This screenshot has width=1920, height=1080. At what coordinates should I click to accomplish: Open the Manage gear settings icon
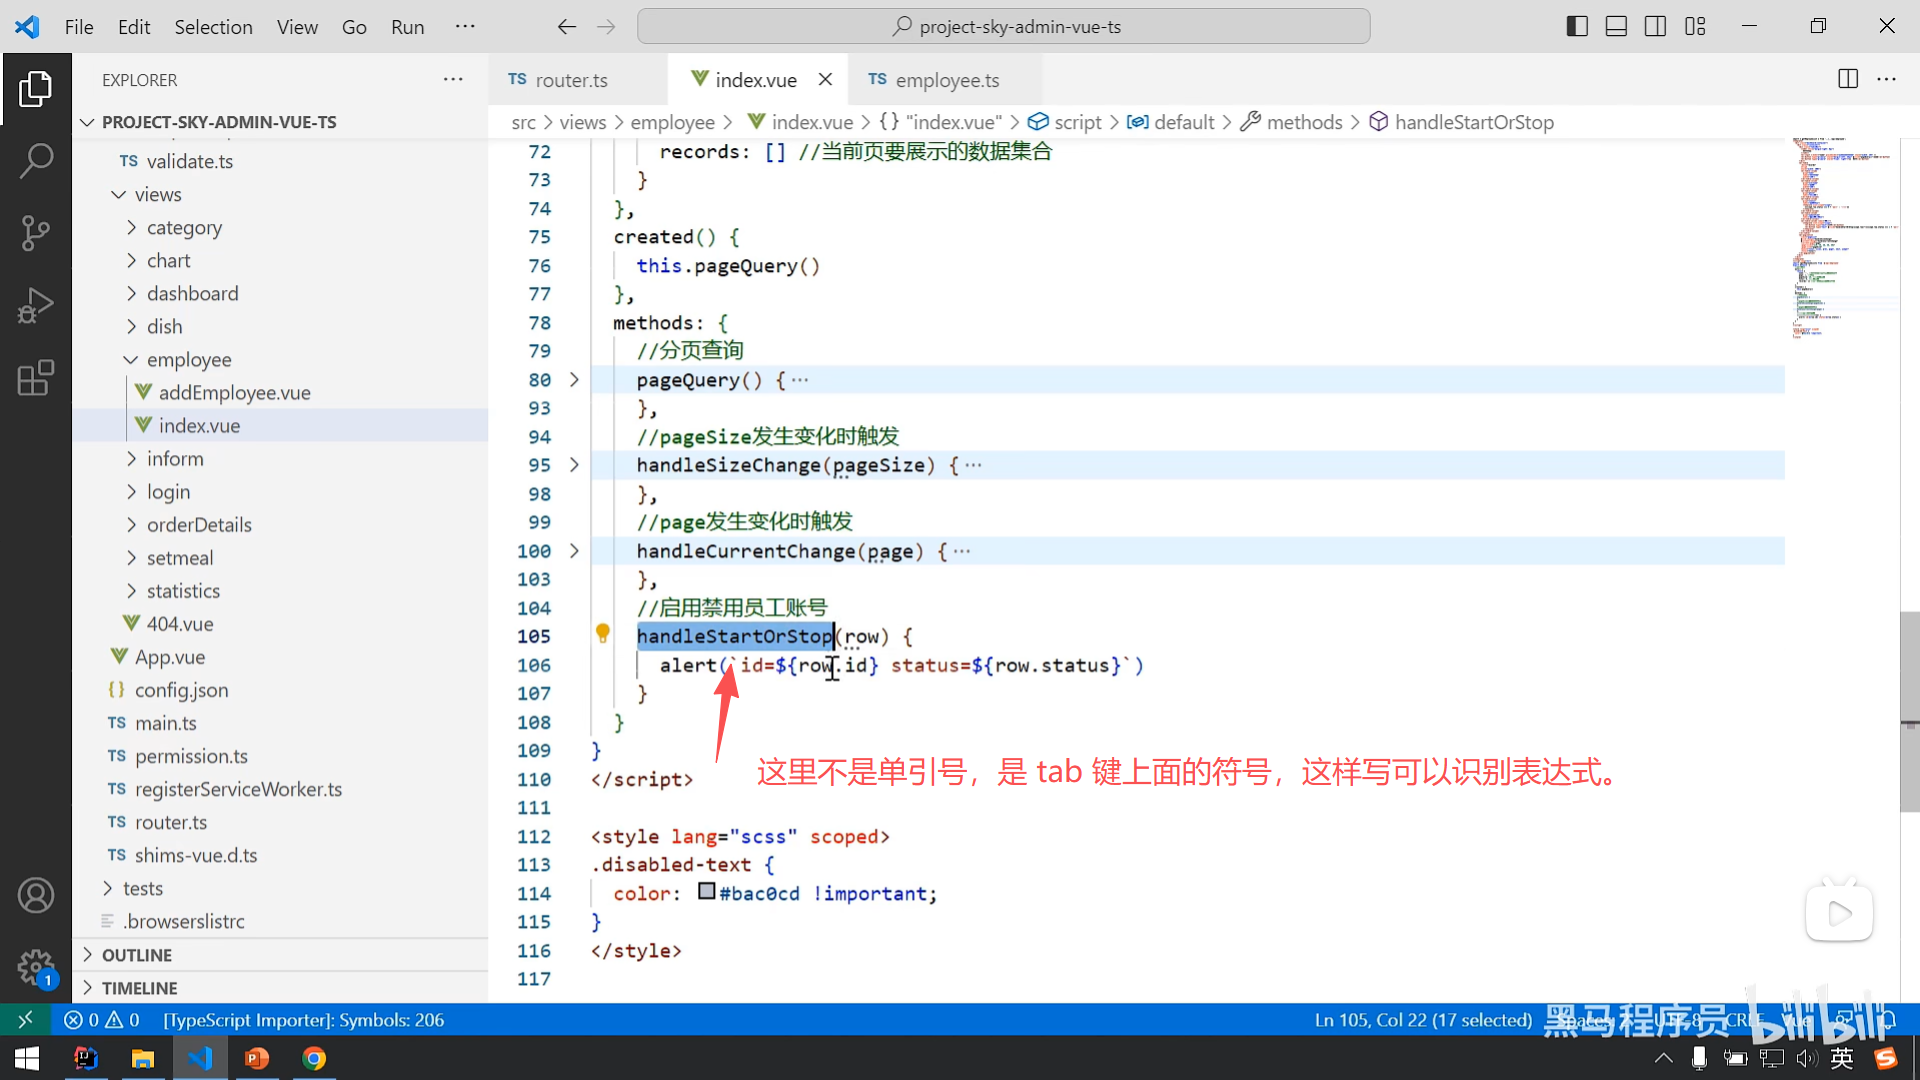[36, 967]
